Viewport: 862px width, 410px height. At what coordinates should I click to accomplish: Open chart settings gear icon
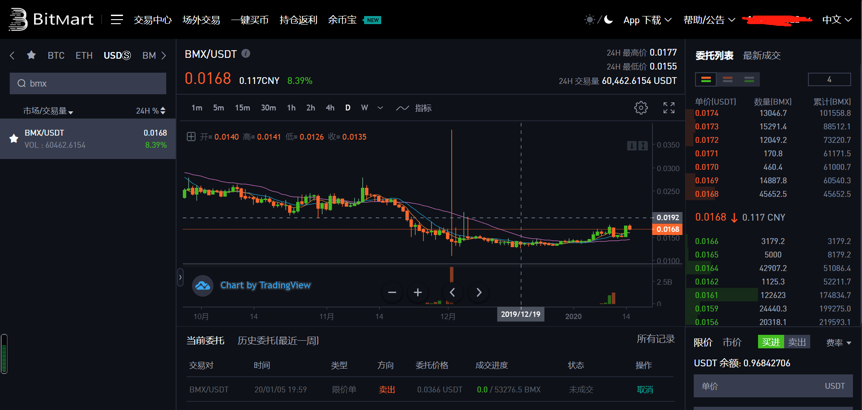641,108
